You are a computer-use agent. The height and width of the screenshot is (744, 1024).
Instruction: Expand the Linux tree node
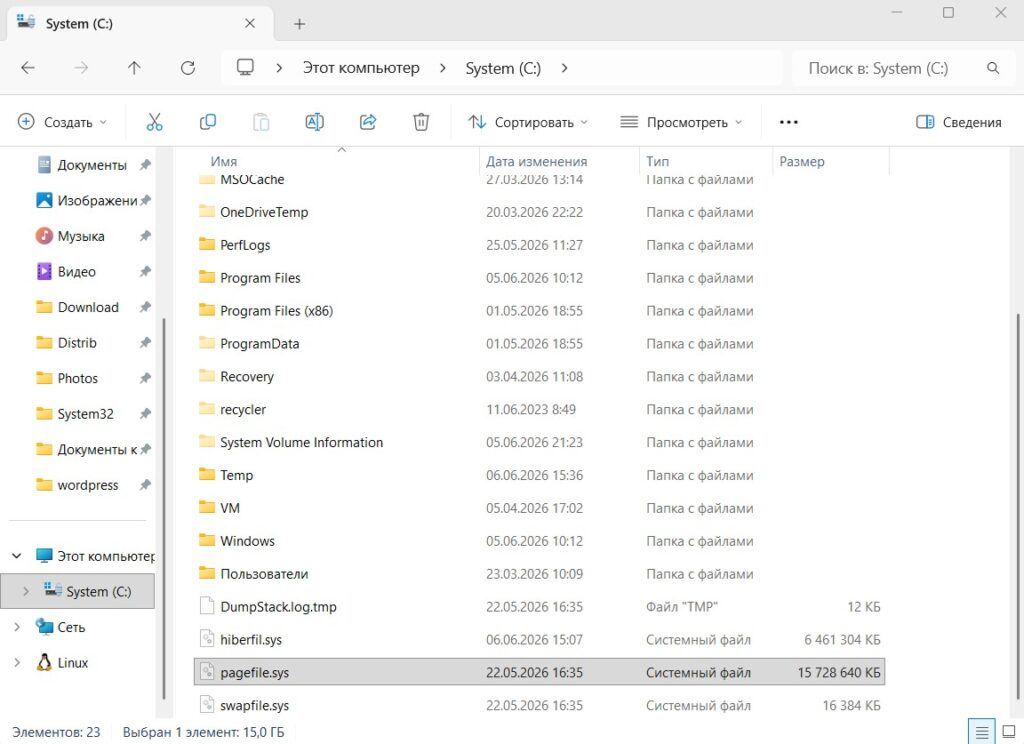(17, 662)
